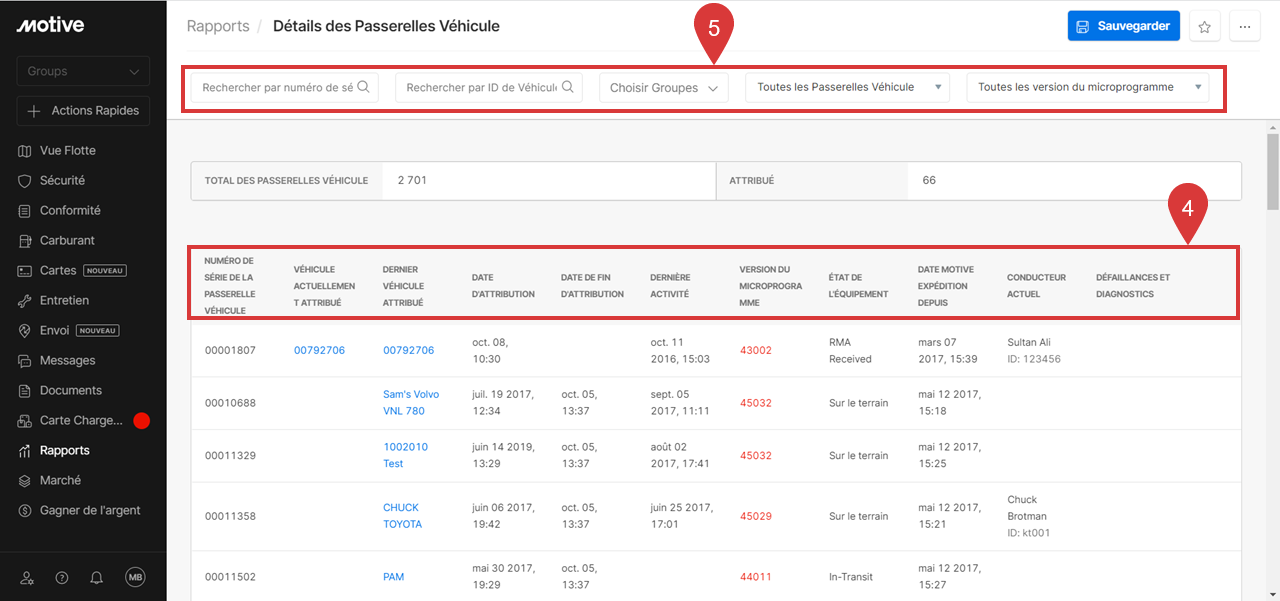Screen dimensions: 1280x601
Task: Click firmware 45032 in row 00011329
Action: 756,455
